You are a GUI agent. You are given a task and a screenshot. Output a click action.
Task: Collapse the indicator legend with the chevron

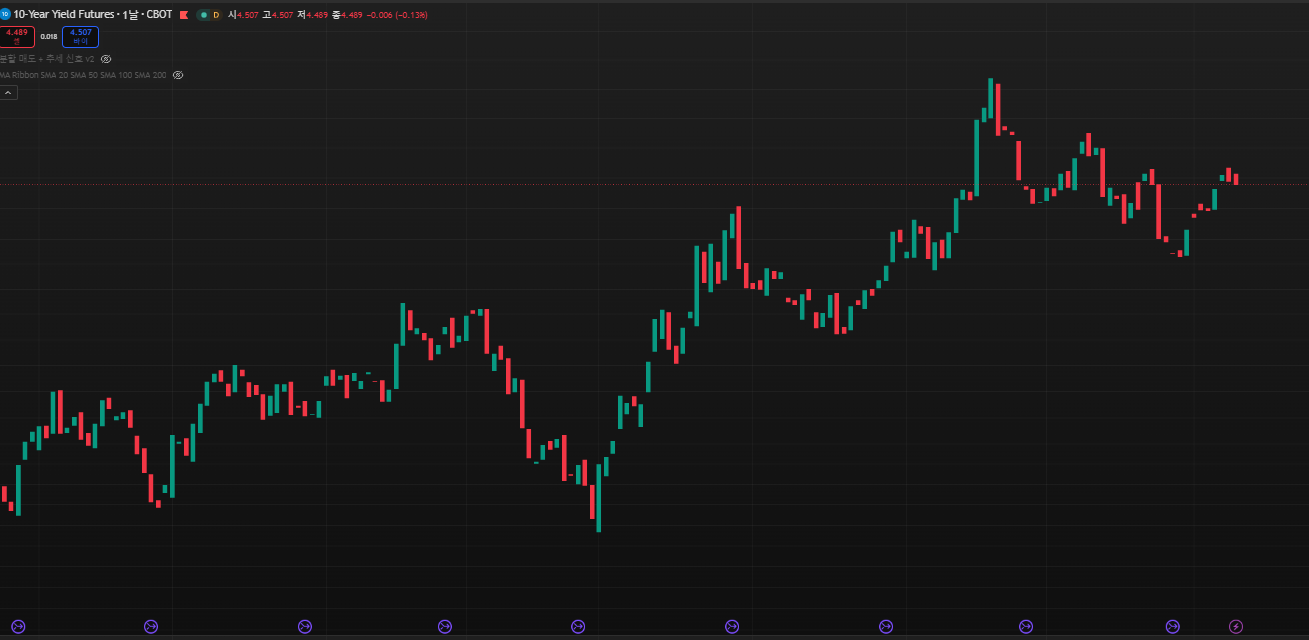pyautogui.click(x=8, y=93)
